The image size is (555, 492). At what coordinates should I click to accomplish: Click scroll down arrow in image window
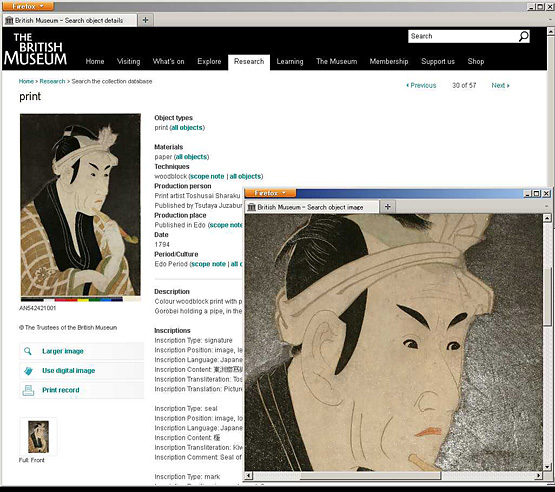pyautogui.click(x=547, y=466)
